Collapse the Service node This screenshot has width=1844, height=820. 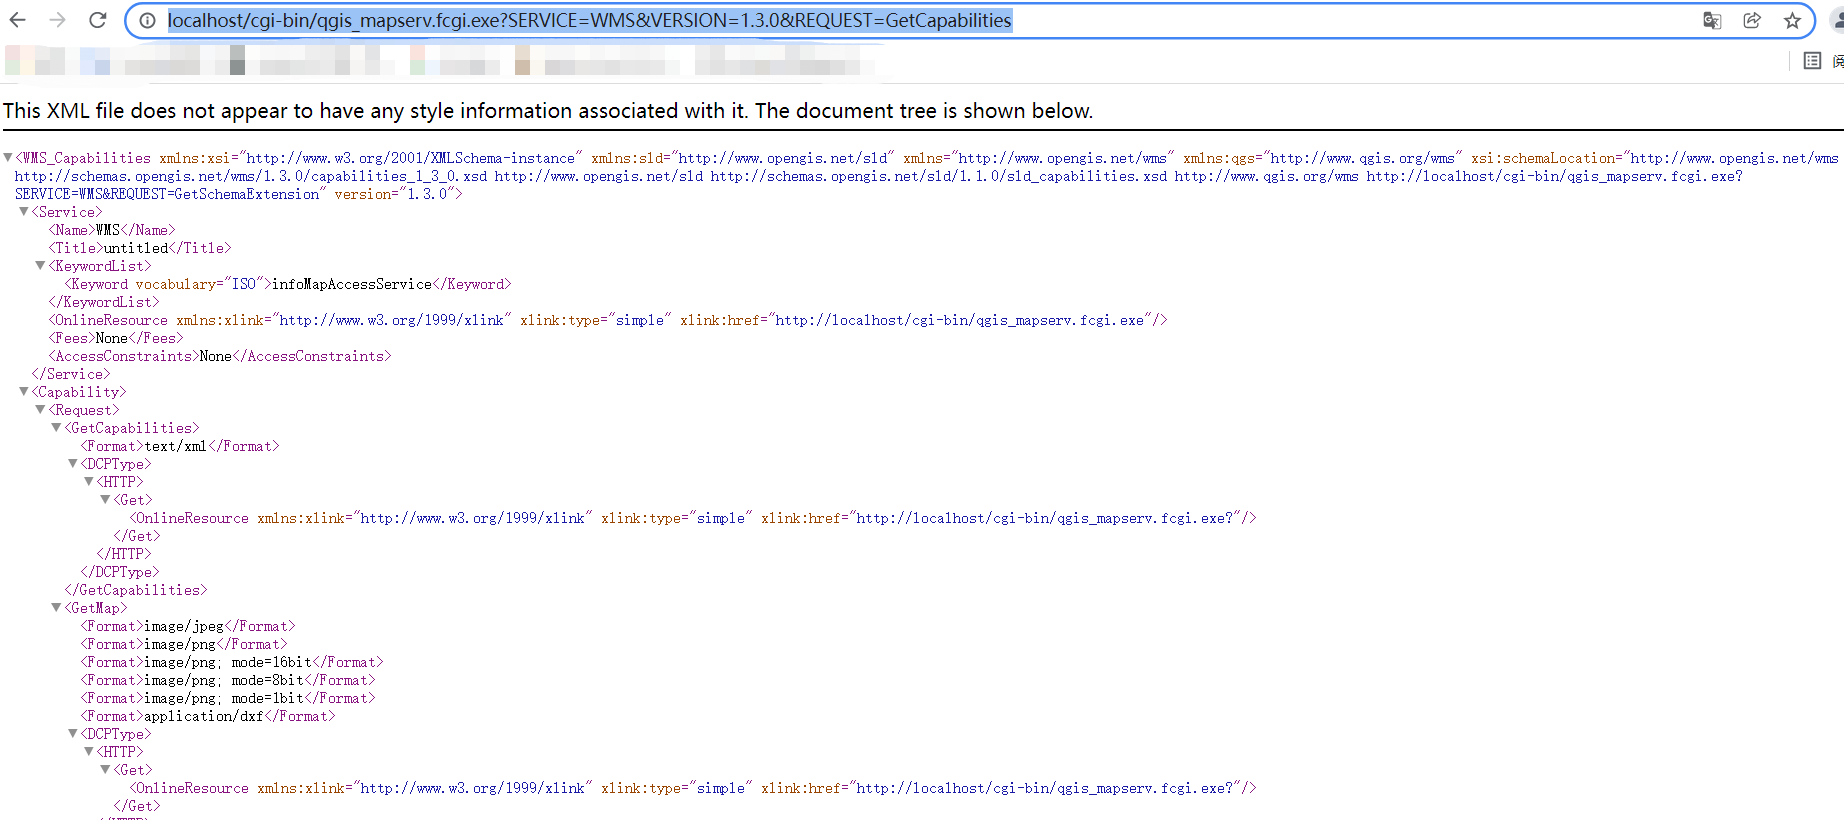24,211
